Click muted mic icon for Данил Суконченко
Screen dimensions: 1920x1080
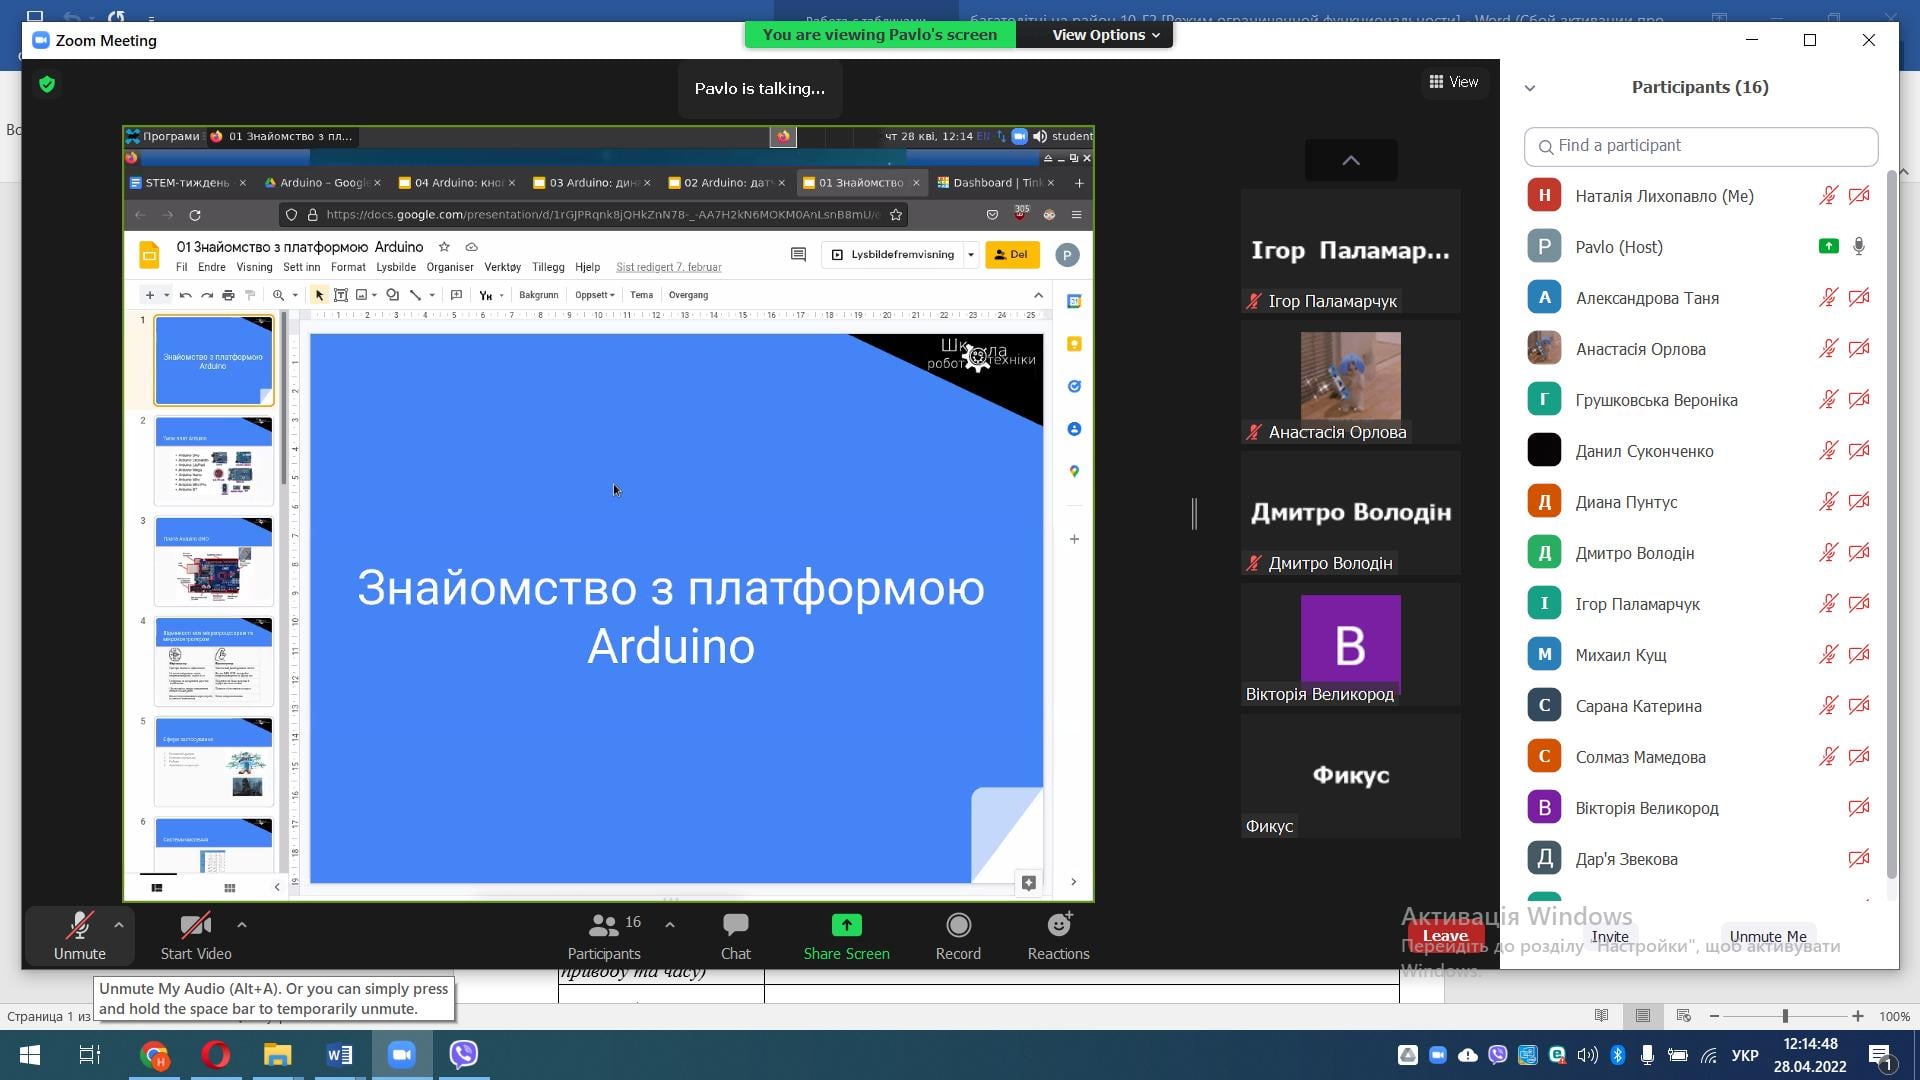tap(1829, 451)
